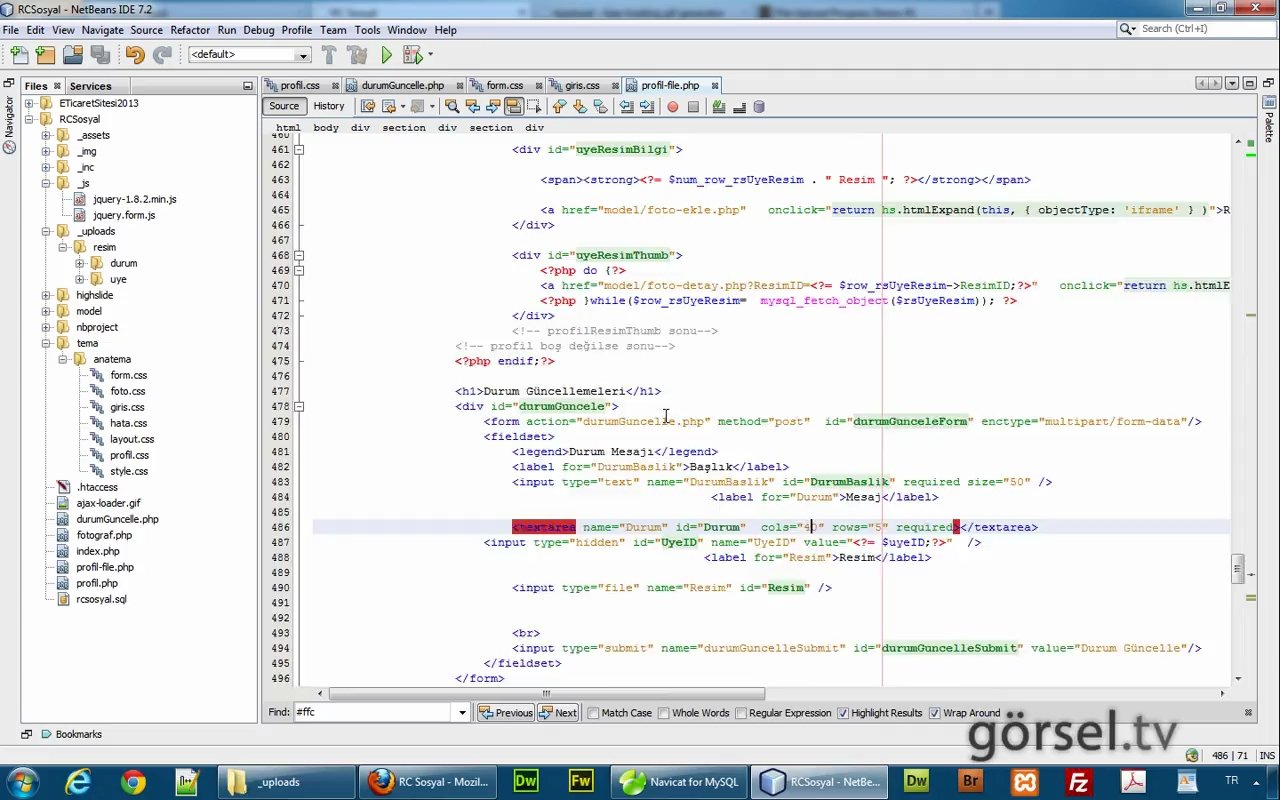Click Find Next button
The width and height of the screenshot is (1280, 800).
point(558,713)
